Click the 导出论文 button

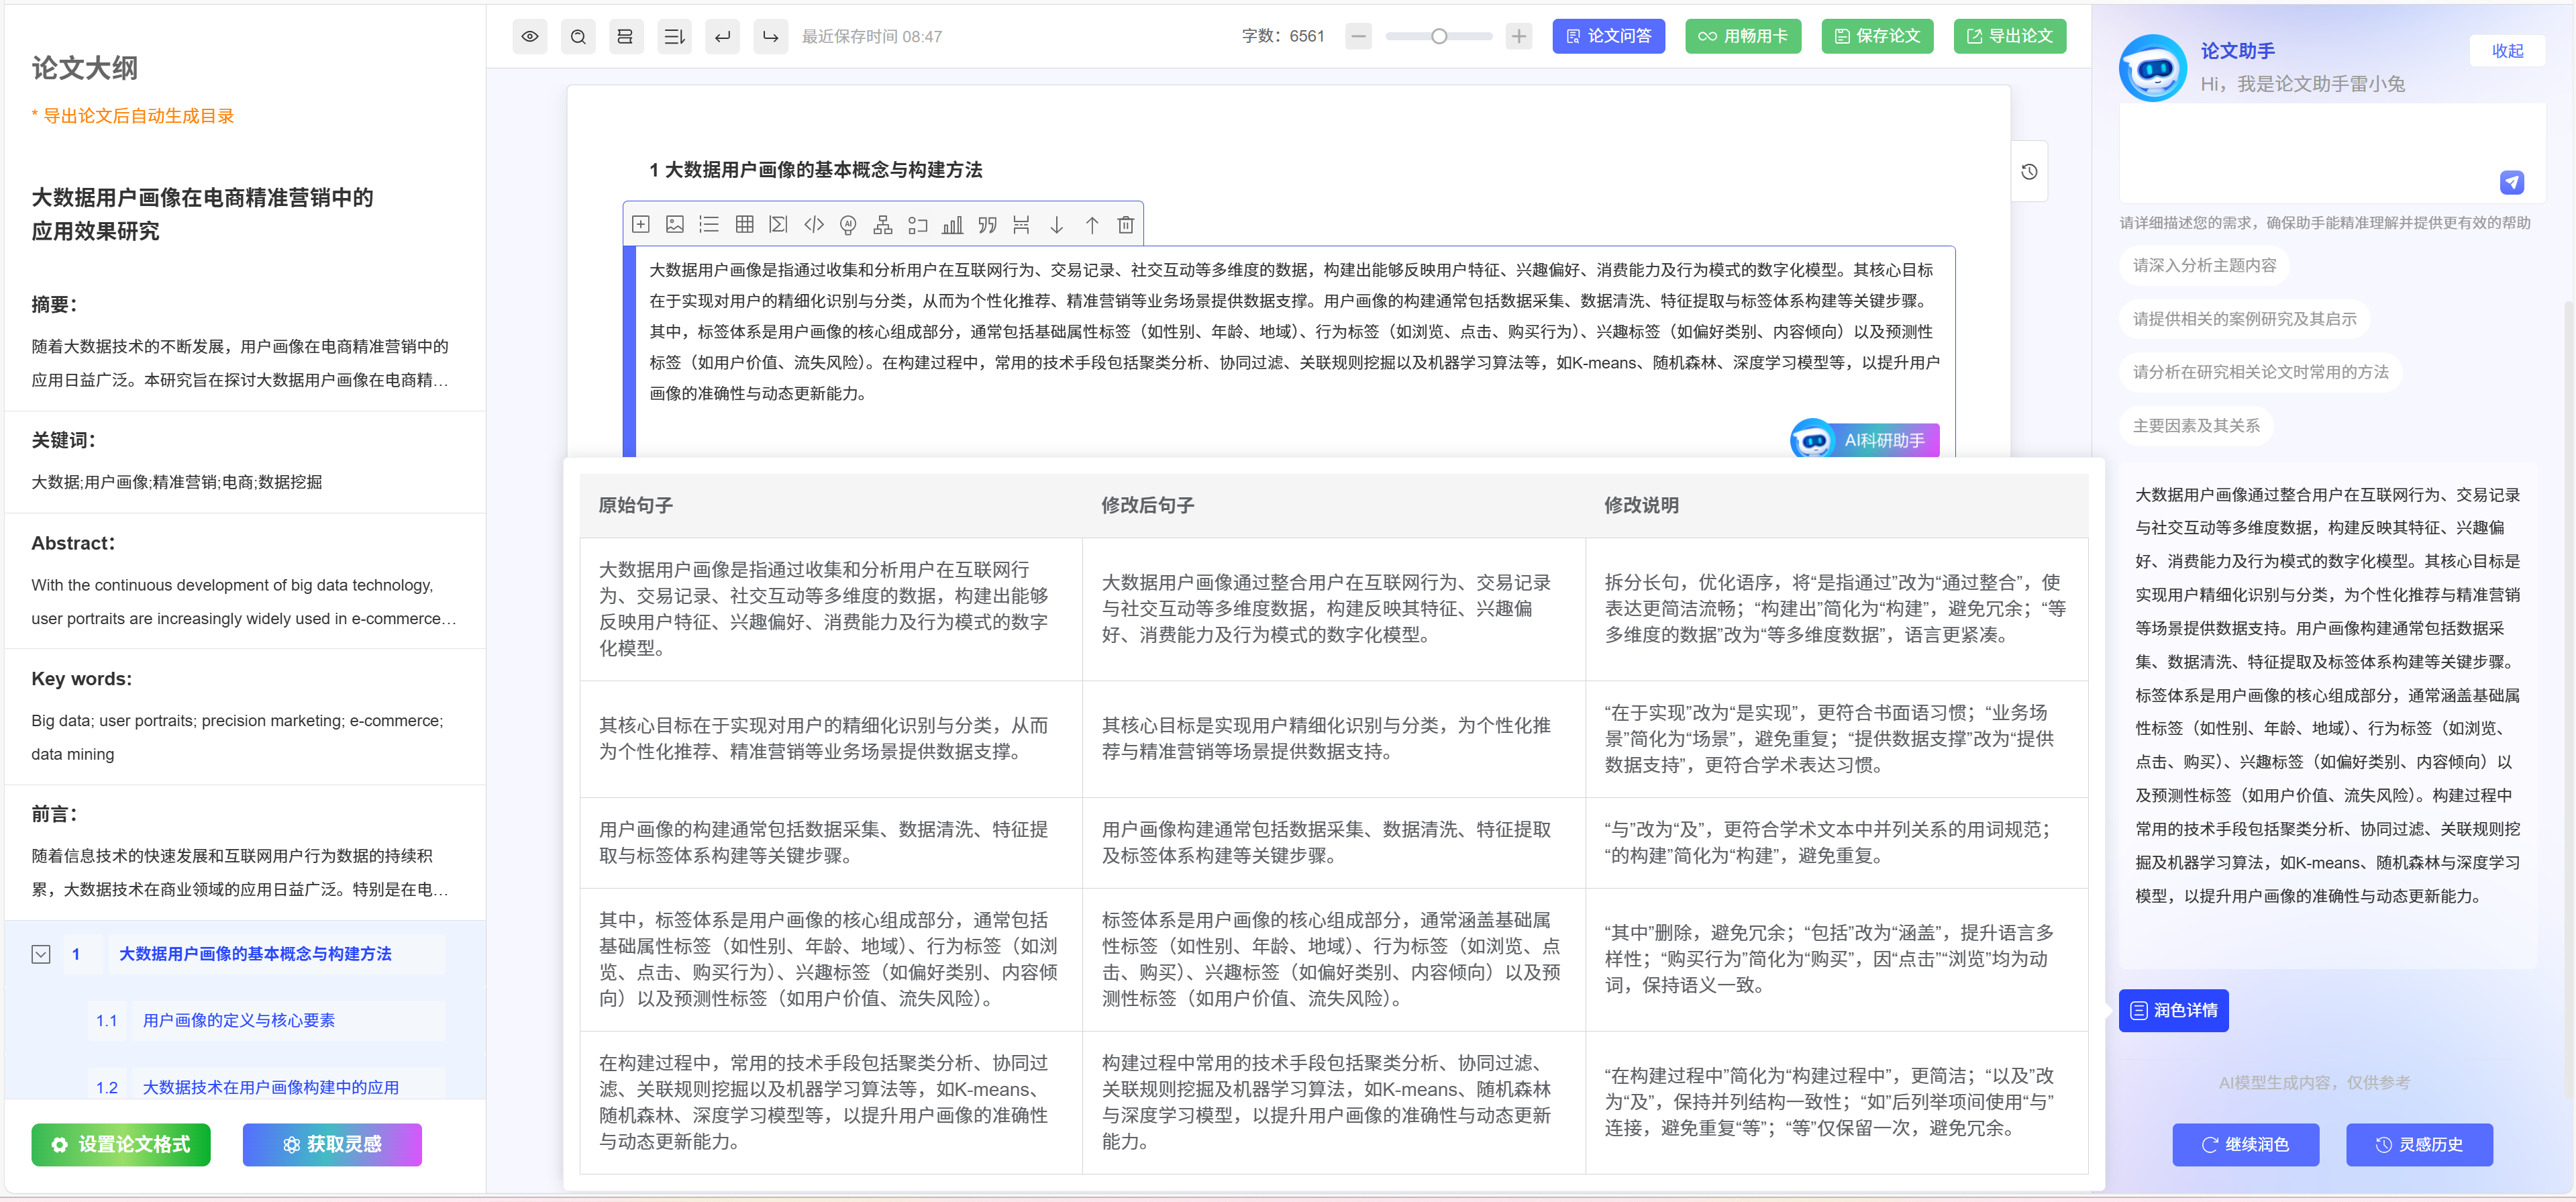click(2009, 36)
